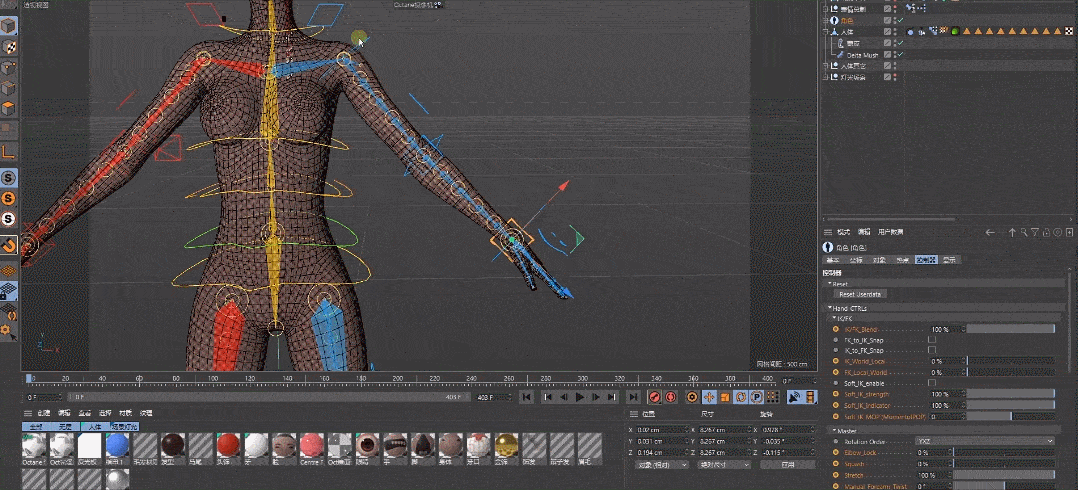Image resolution: width=1078 pixels, height=490 pixels.
Task: Open the 用户数据 menu in attribute manager
Action: pos(890,232)
